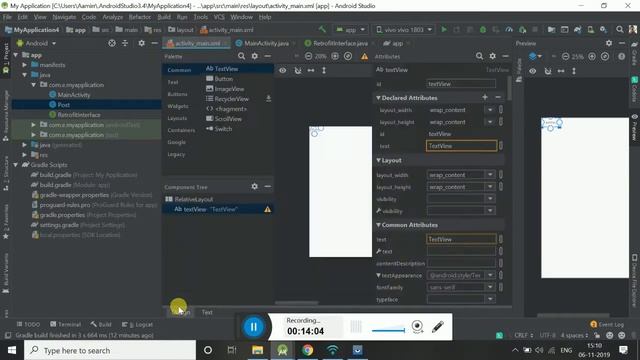The width and height of the screenshot is (640, 360).
Task: Click the text field in Declared Attributes
Action: tap(461, 146)
